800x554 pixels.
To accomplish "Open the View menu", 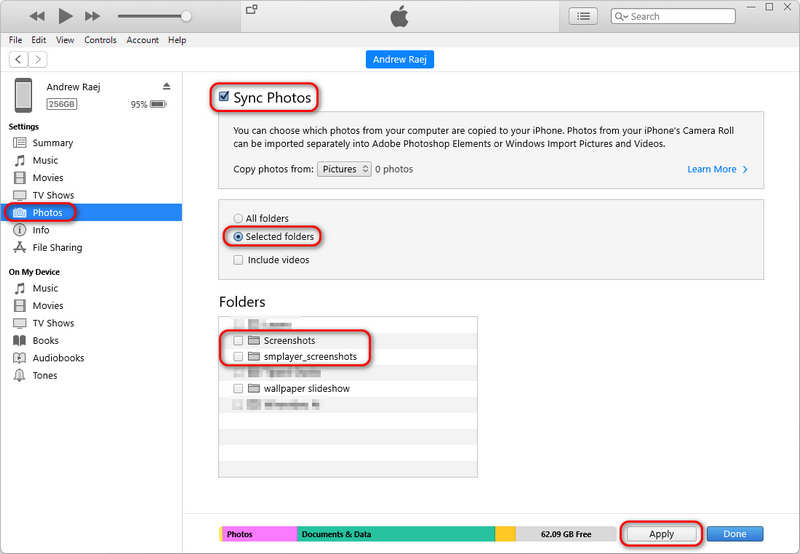I will pyautogui.click(x=65, y=40).
